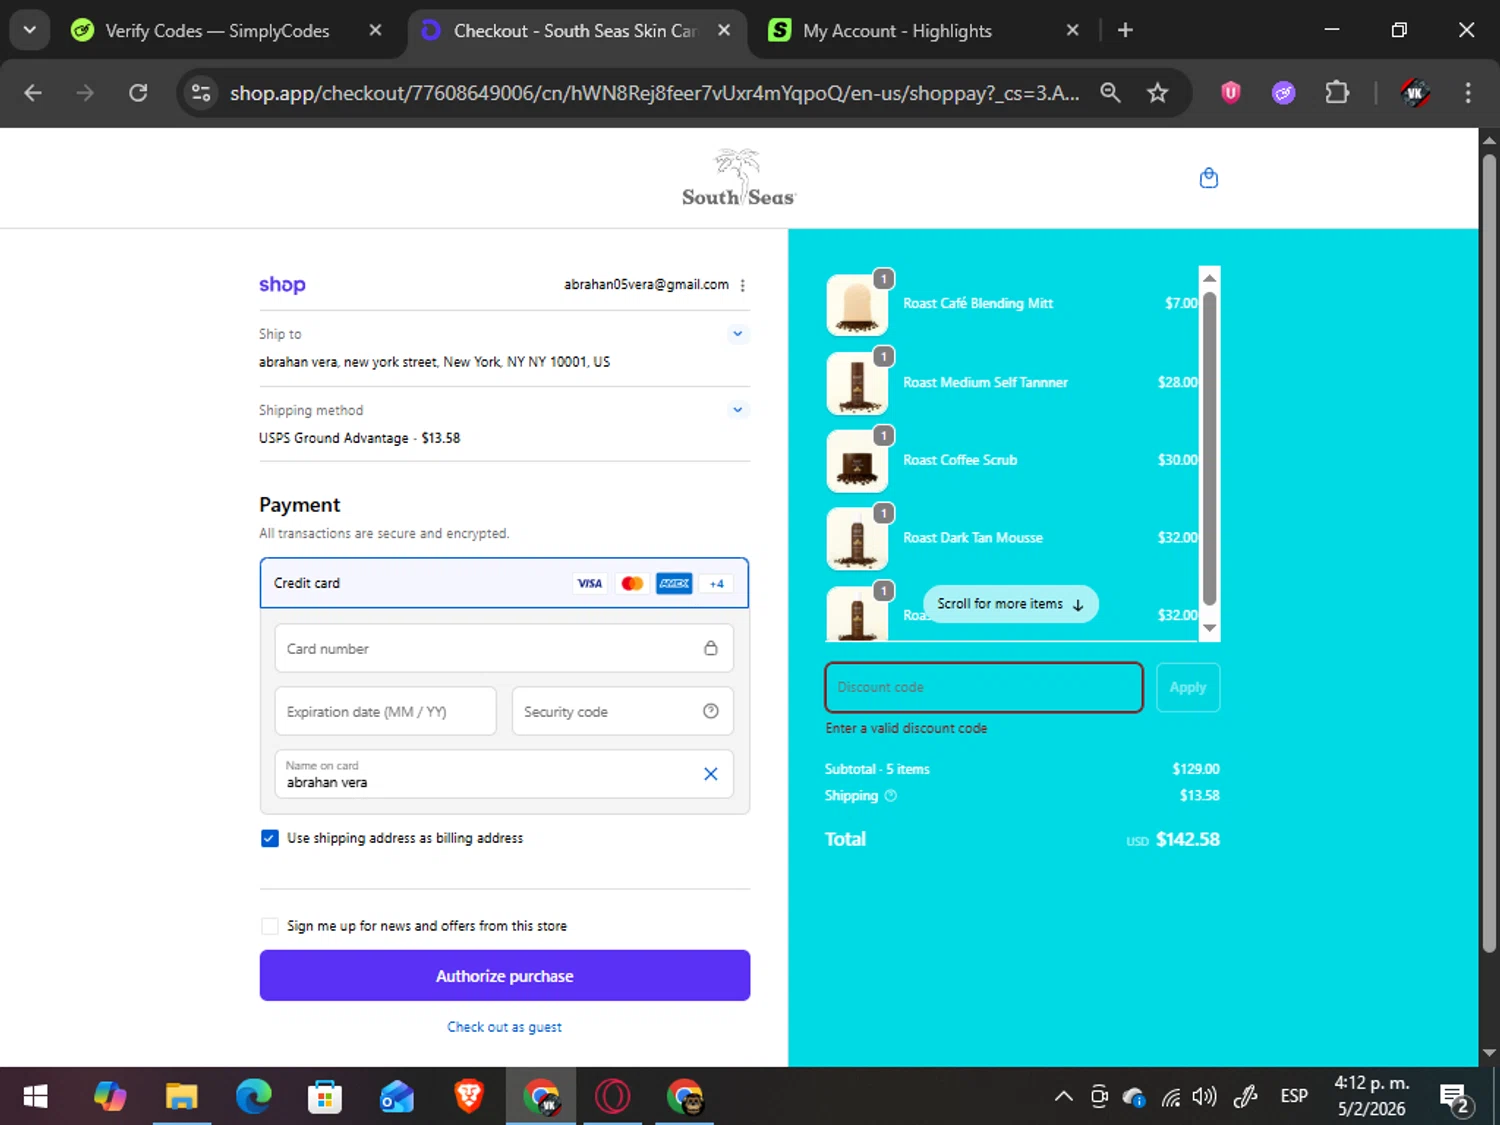
Task: Open the Extensions puzzle icon
Action: 1336,93
